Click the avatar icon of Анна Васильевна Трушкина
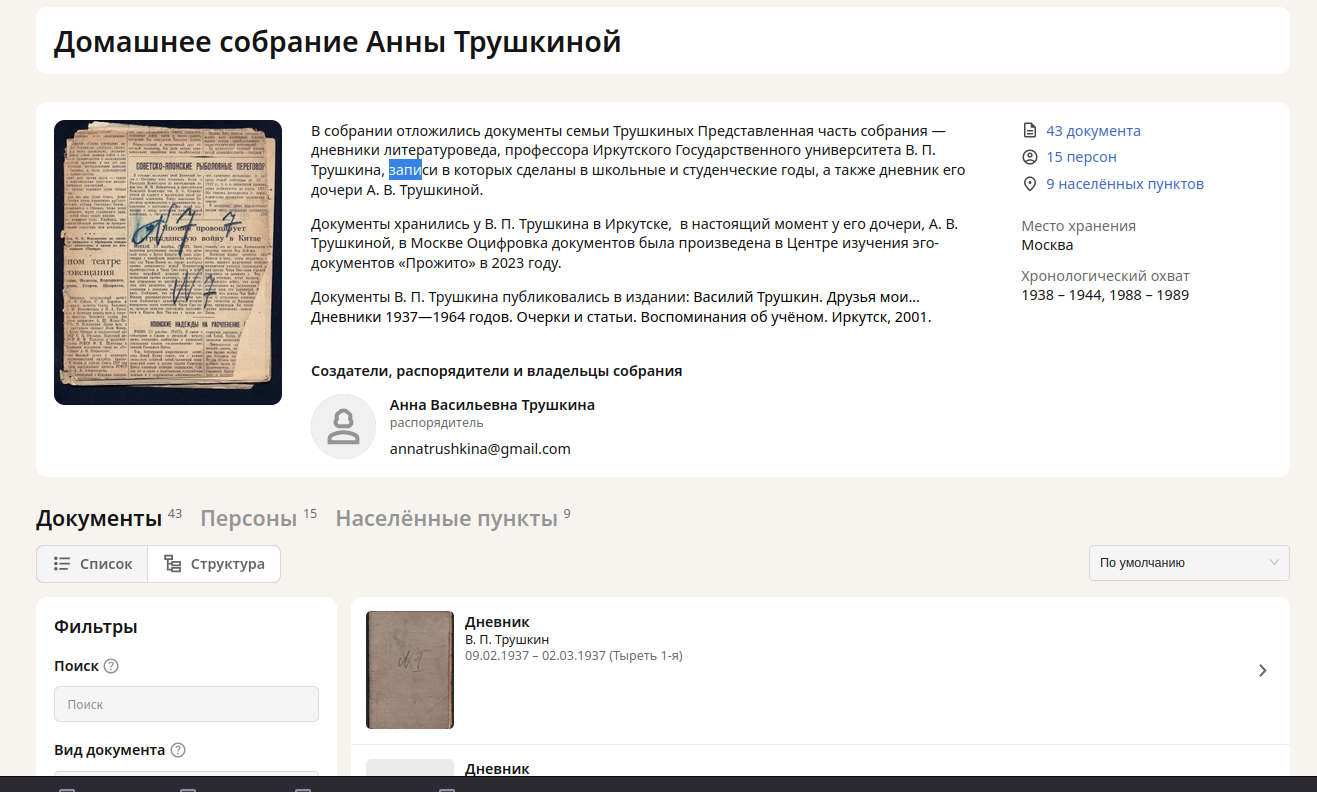 click(343, 427)
